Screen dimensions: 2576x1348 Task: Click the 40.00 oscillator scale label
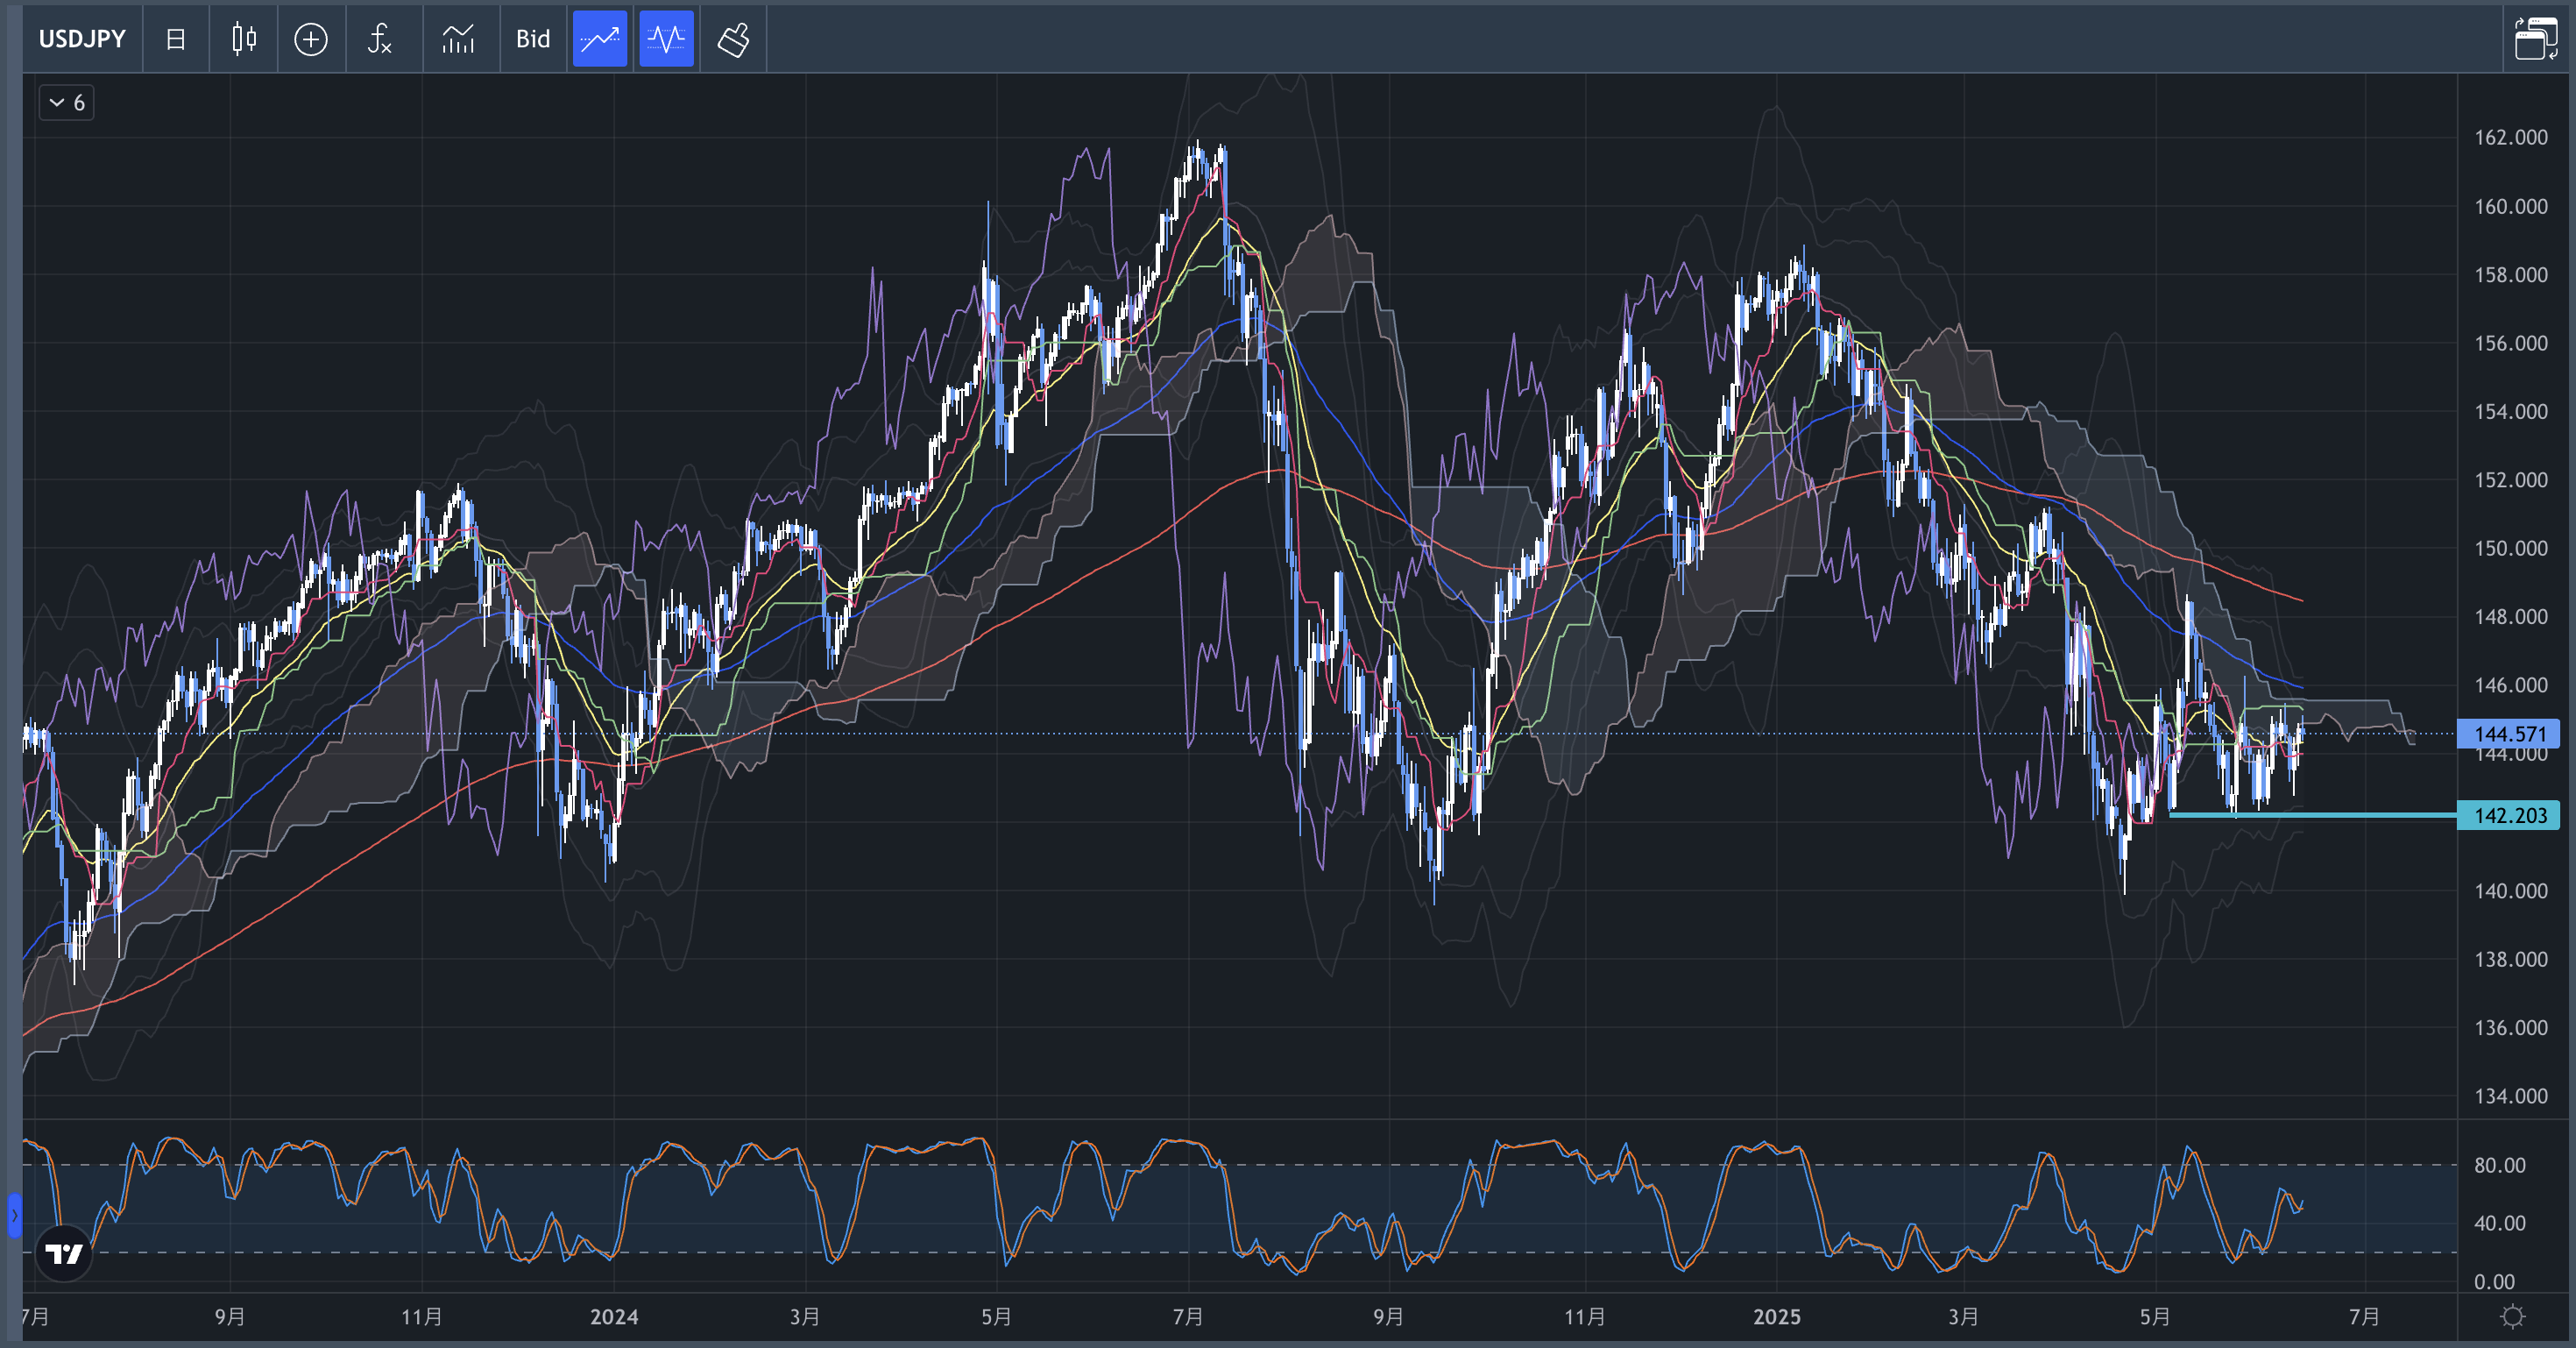pyautogui.click(x=2500, y=1223)
